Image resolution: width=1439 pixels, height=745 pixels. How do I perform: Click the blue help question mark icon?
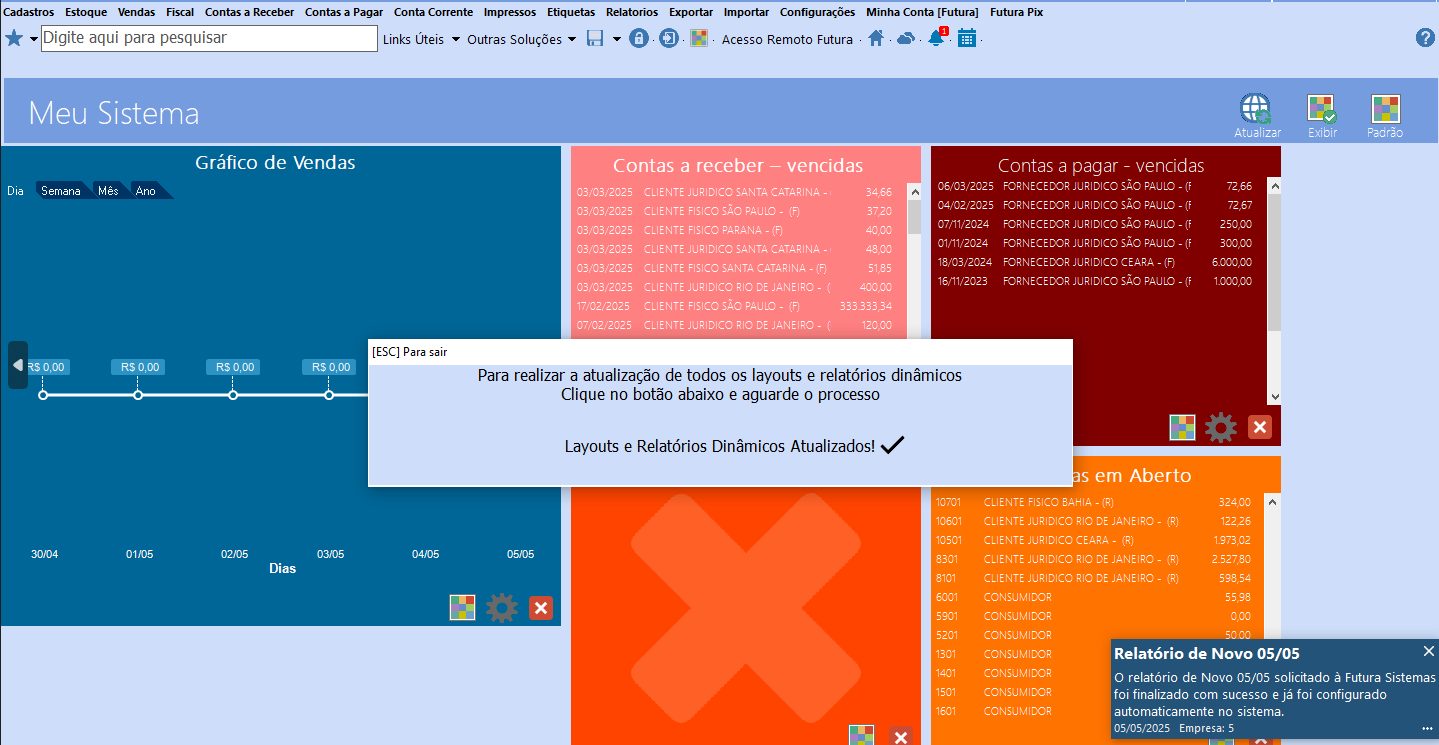click(x=1425, y=38)
